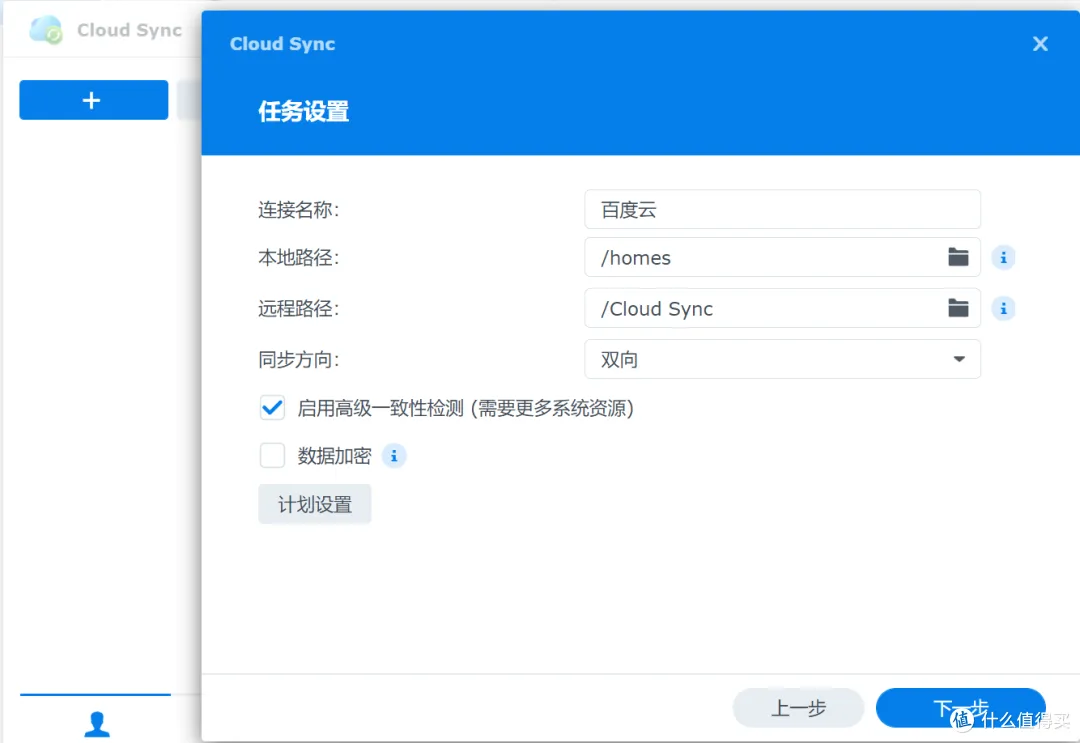This screenshot has width=1080, height=743.
Task: Open the dropdown arrow beside 双向
Action: point(958,359)
